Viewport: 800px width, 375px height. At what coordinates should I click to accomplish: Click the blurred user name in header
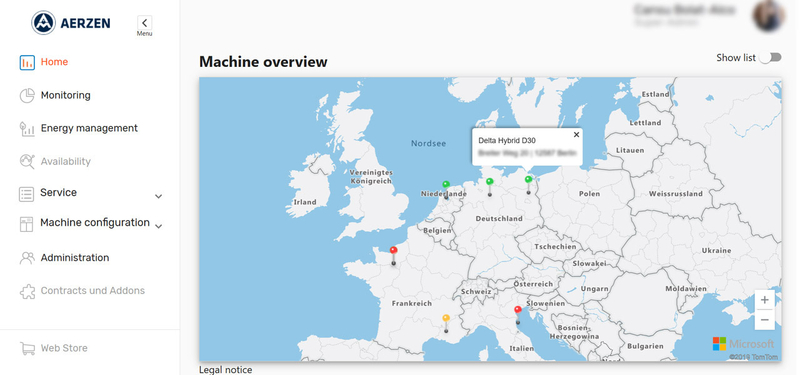684,10
